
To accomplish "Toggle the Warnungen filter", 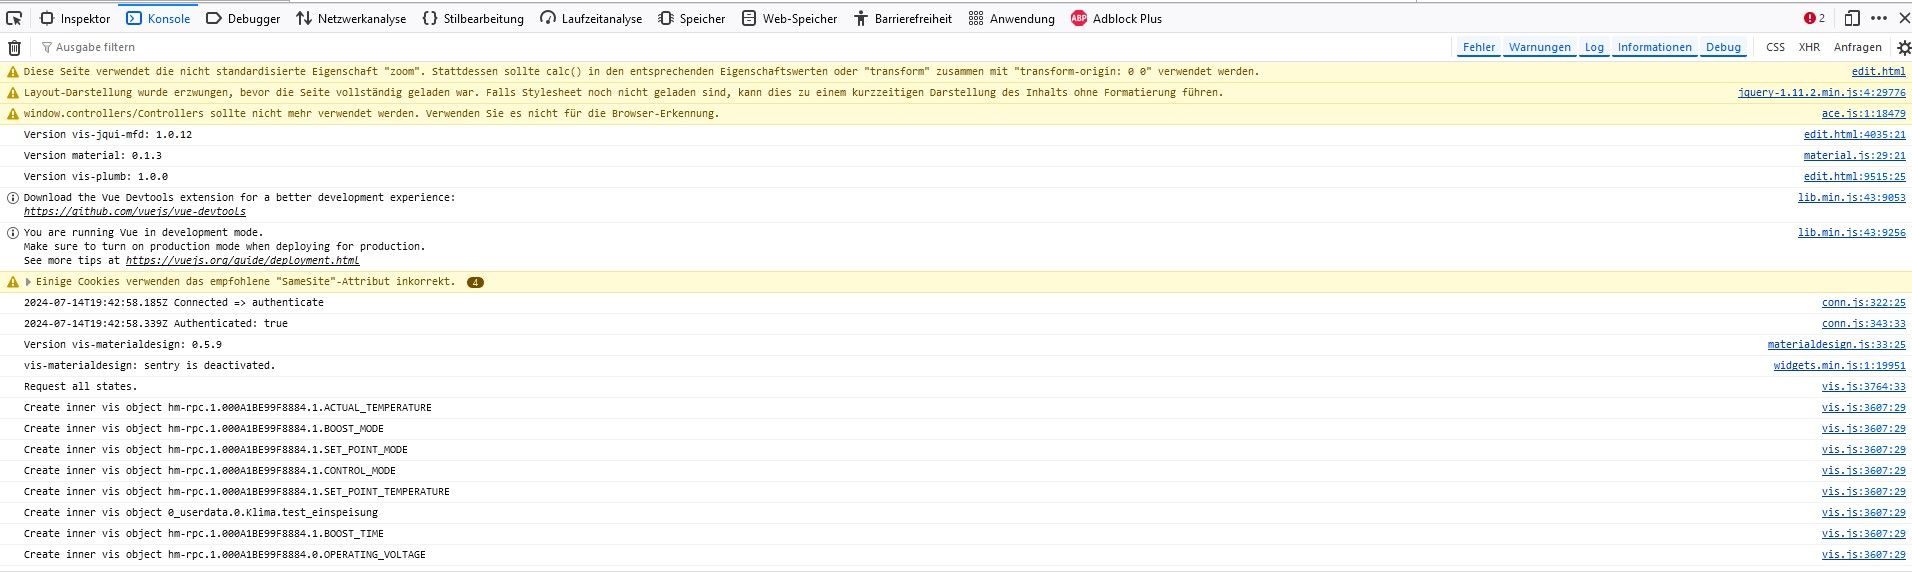I will (x=1539, y=47).
